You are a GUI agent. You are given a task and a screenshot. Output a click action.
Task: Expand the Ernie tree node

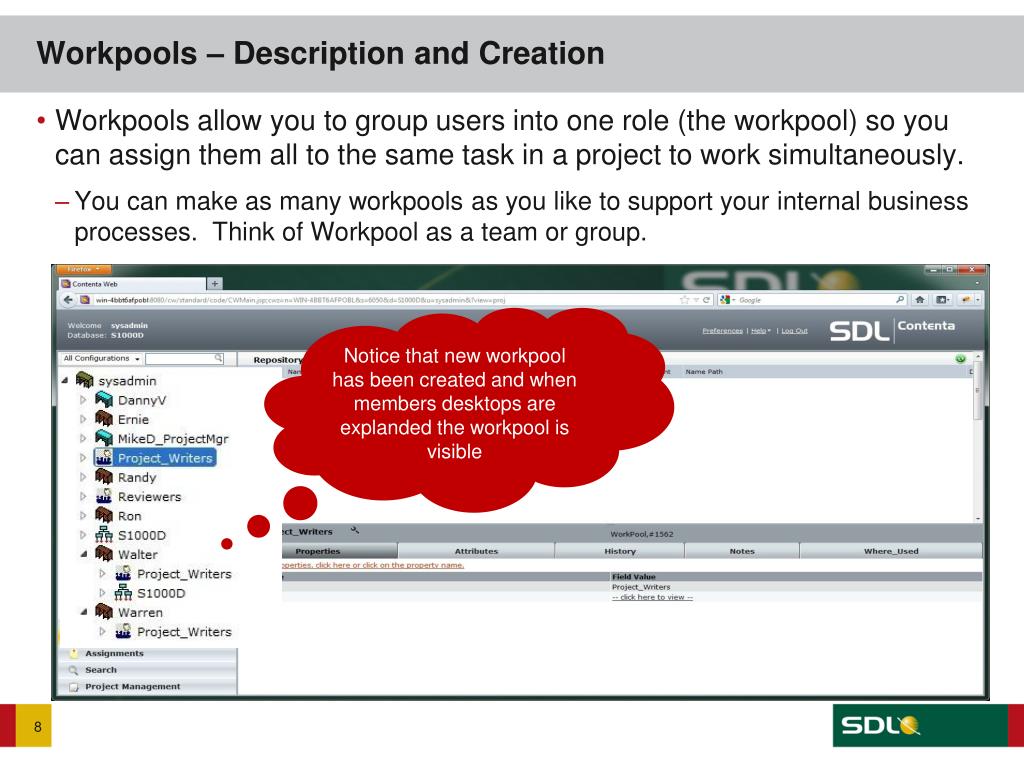click(83, 419)
